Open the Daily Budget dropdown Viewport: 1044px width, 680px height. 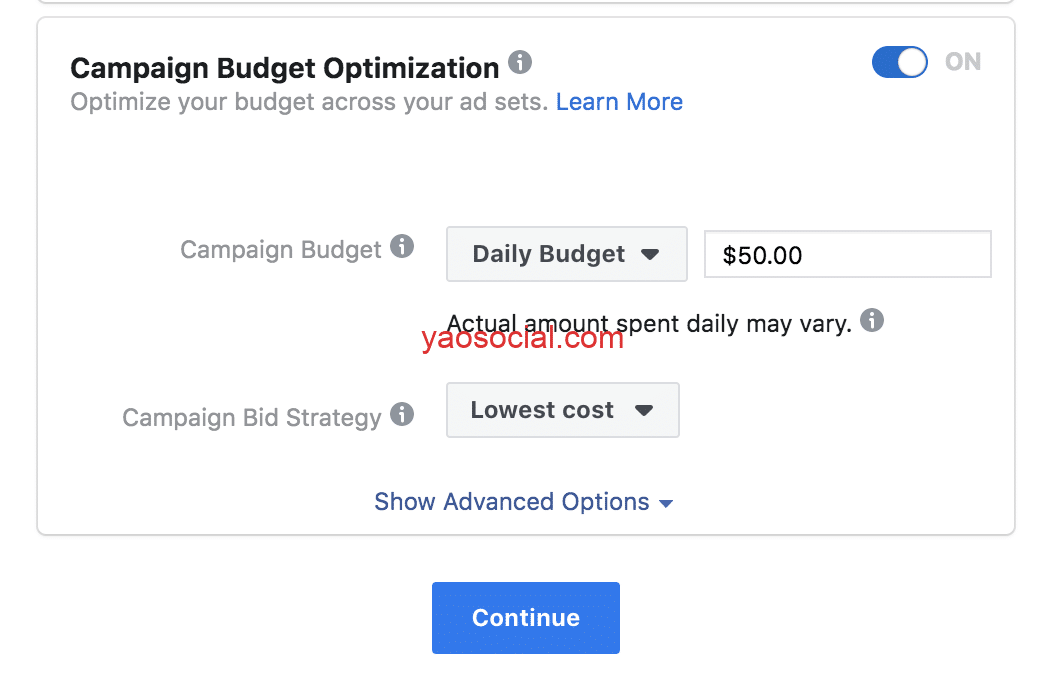pos(566,254)
